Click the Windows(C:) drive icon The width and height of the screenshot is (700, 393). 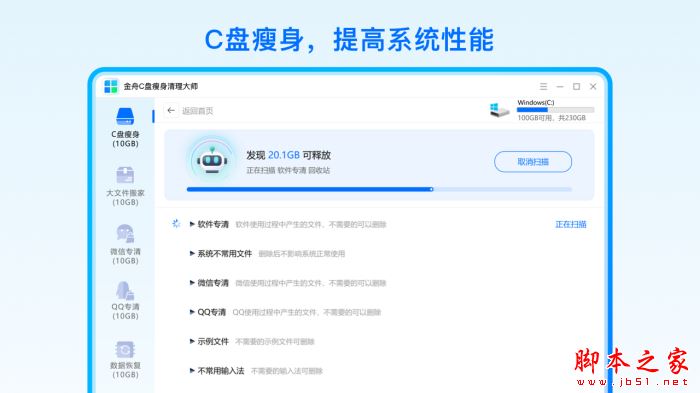(x=499, y=110)
